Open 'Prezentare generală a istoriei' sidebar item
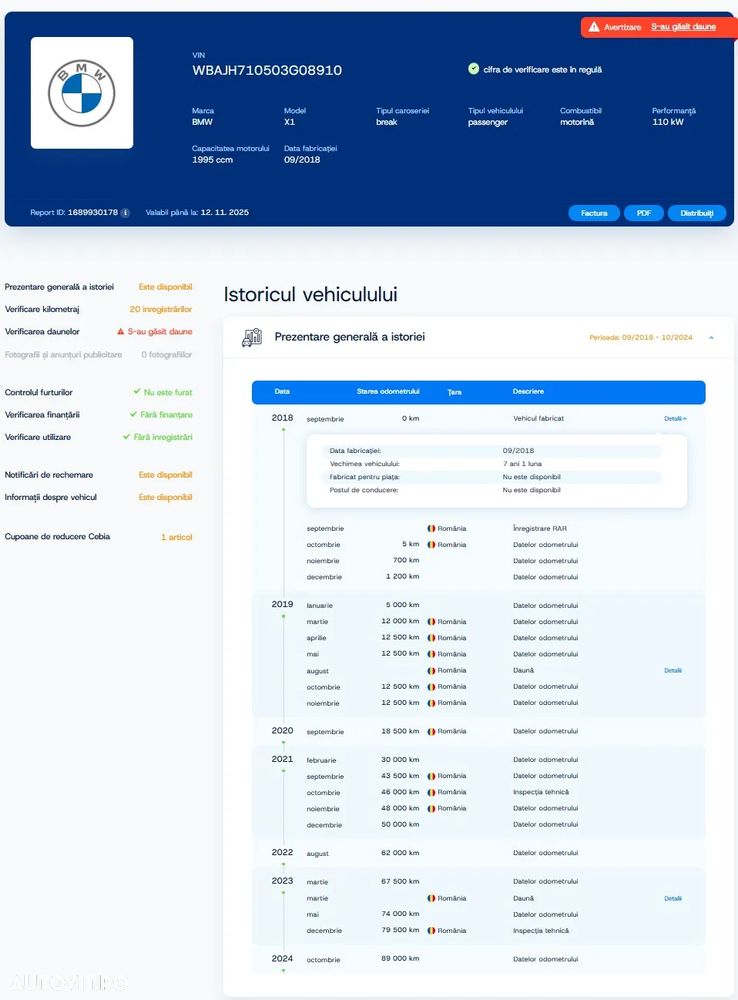 [x=59, y=287]
